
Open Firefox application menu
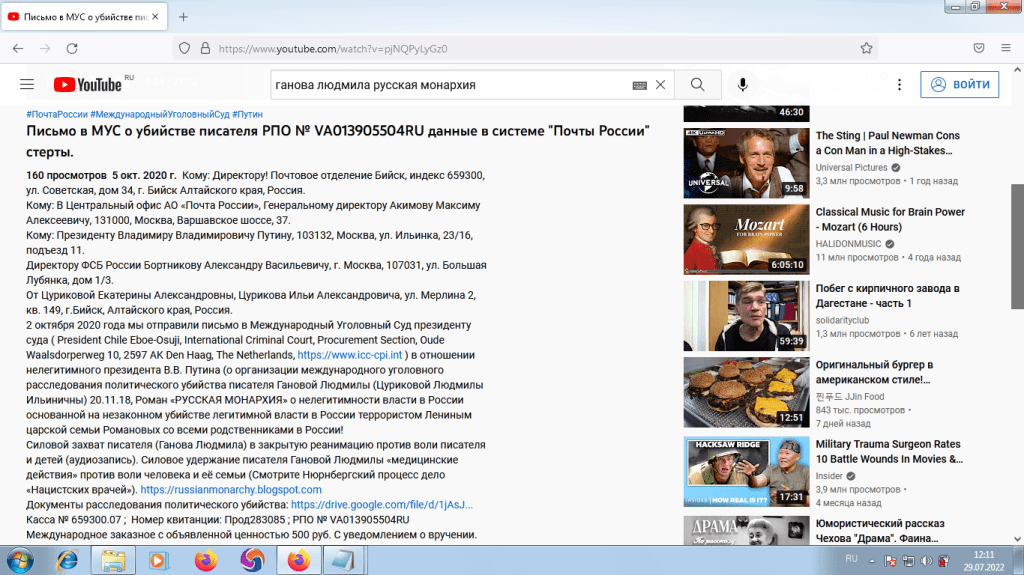click(1006, 48)
